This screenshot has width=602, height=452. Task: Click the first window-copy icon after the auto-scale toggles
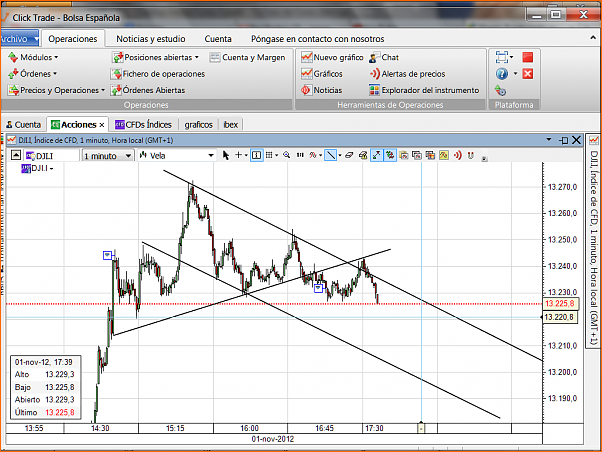(x=404, y=155)
